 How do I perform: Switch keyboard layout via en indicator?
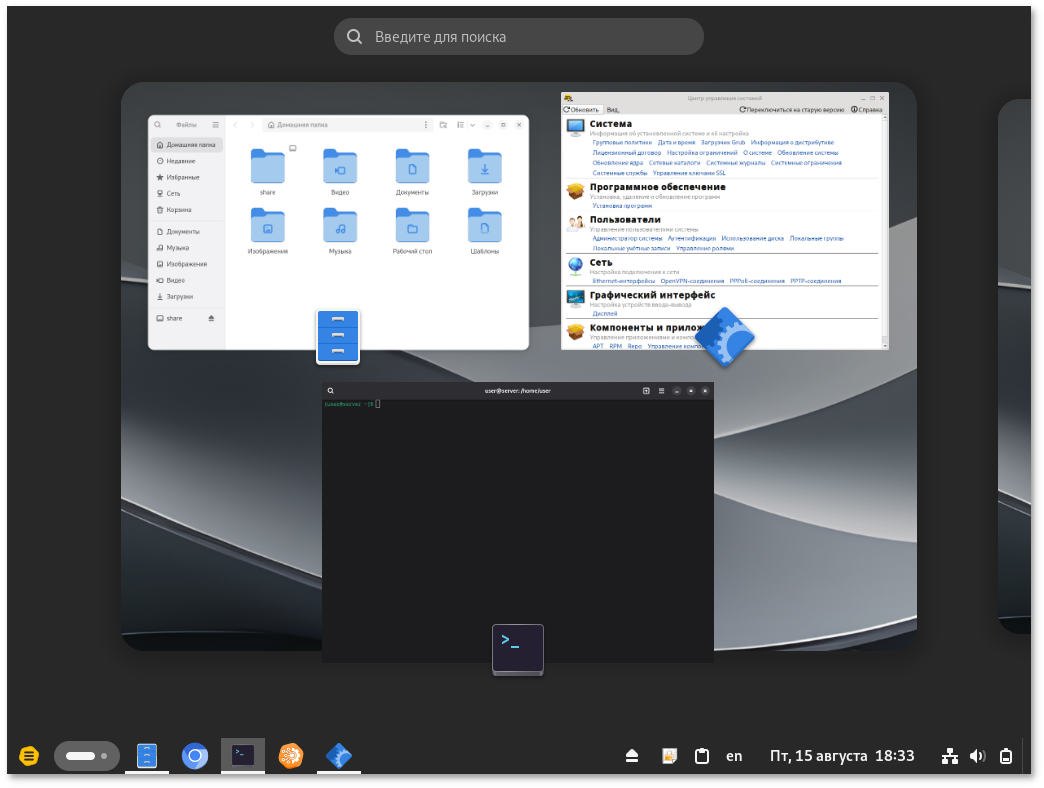coord(734,756)
